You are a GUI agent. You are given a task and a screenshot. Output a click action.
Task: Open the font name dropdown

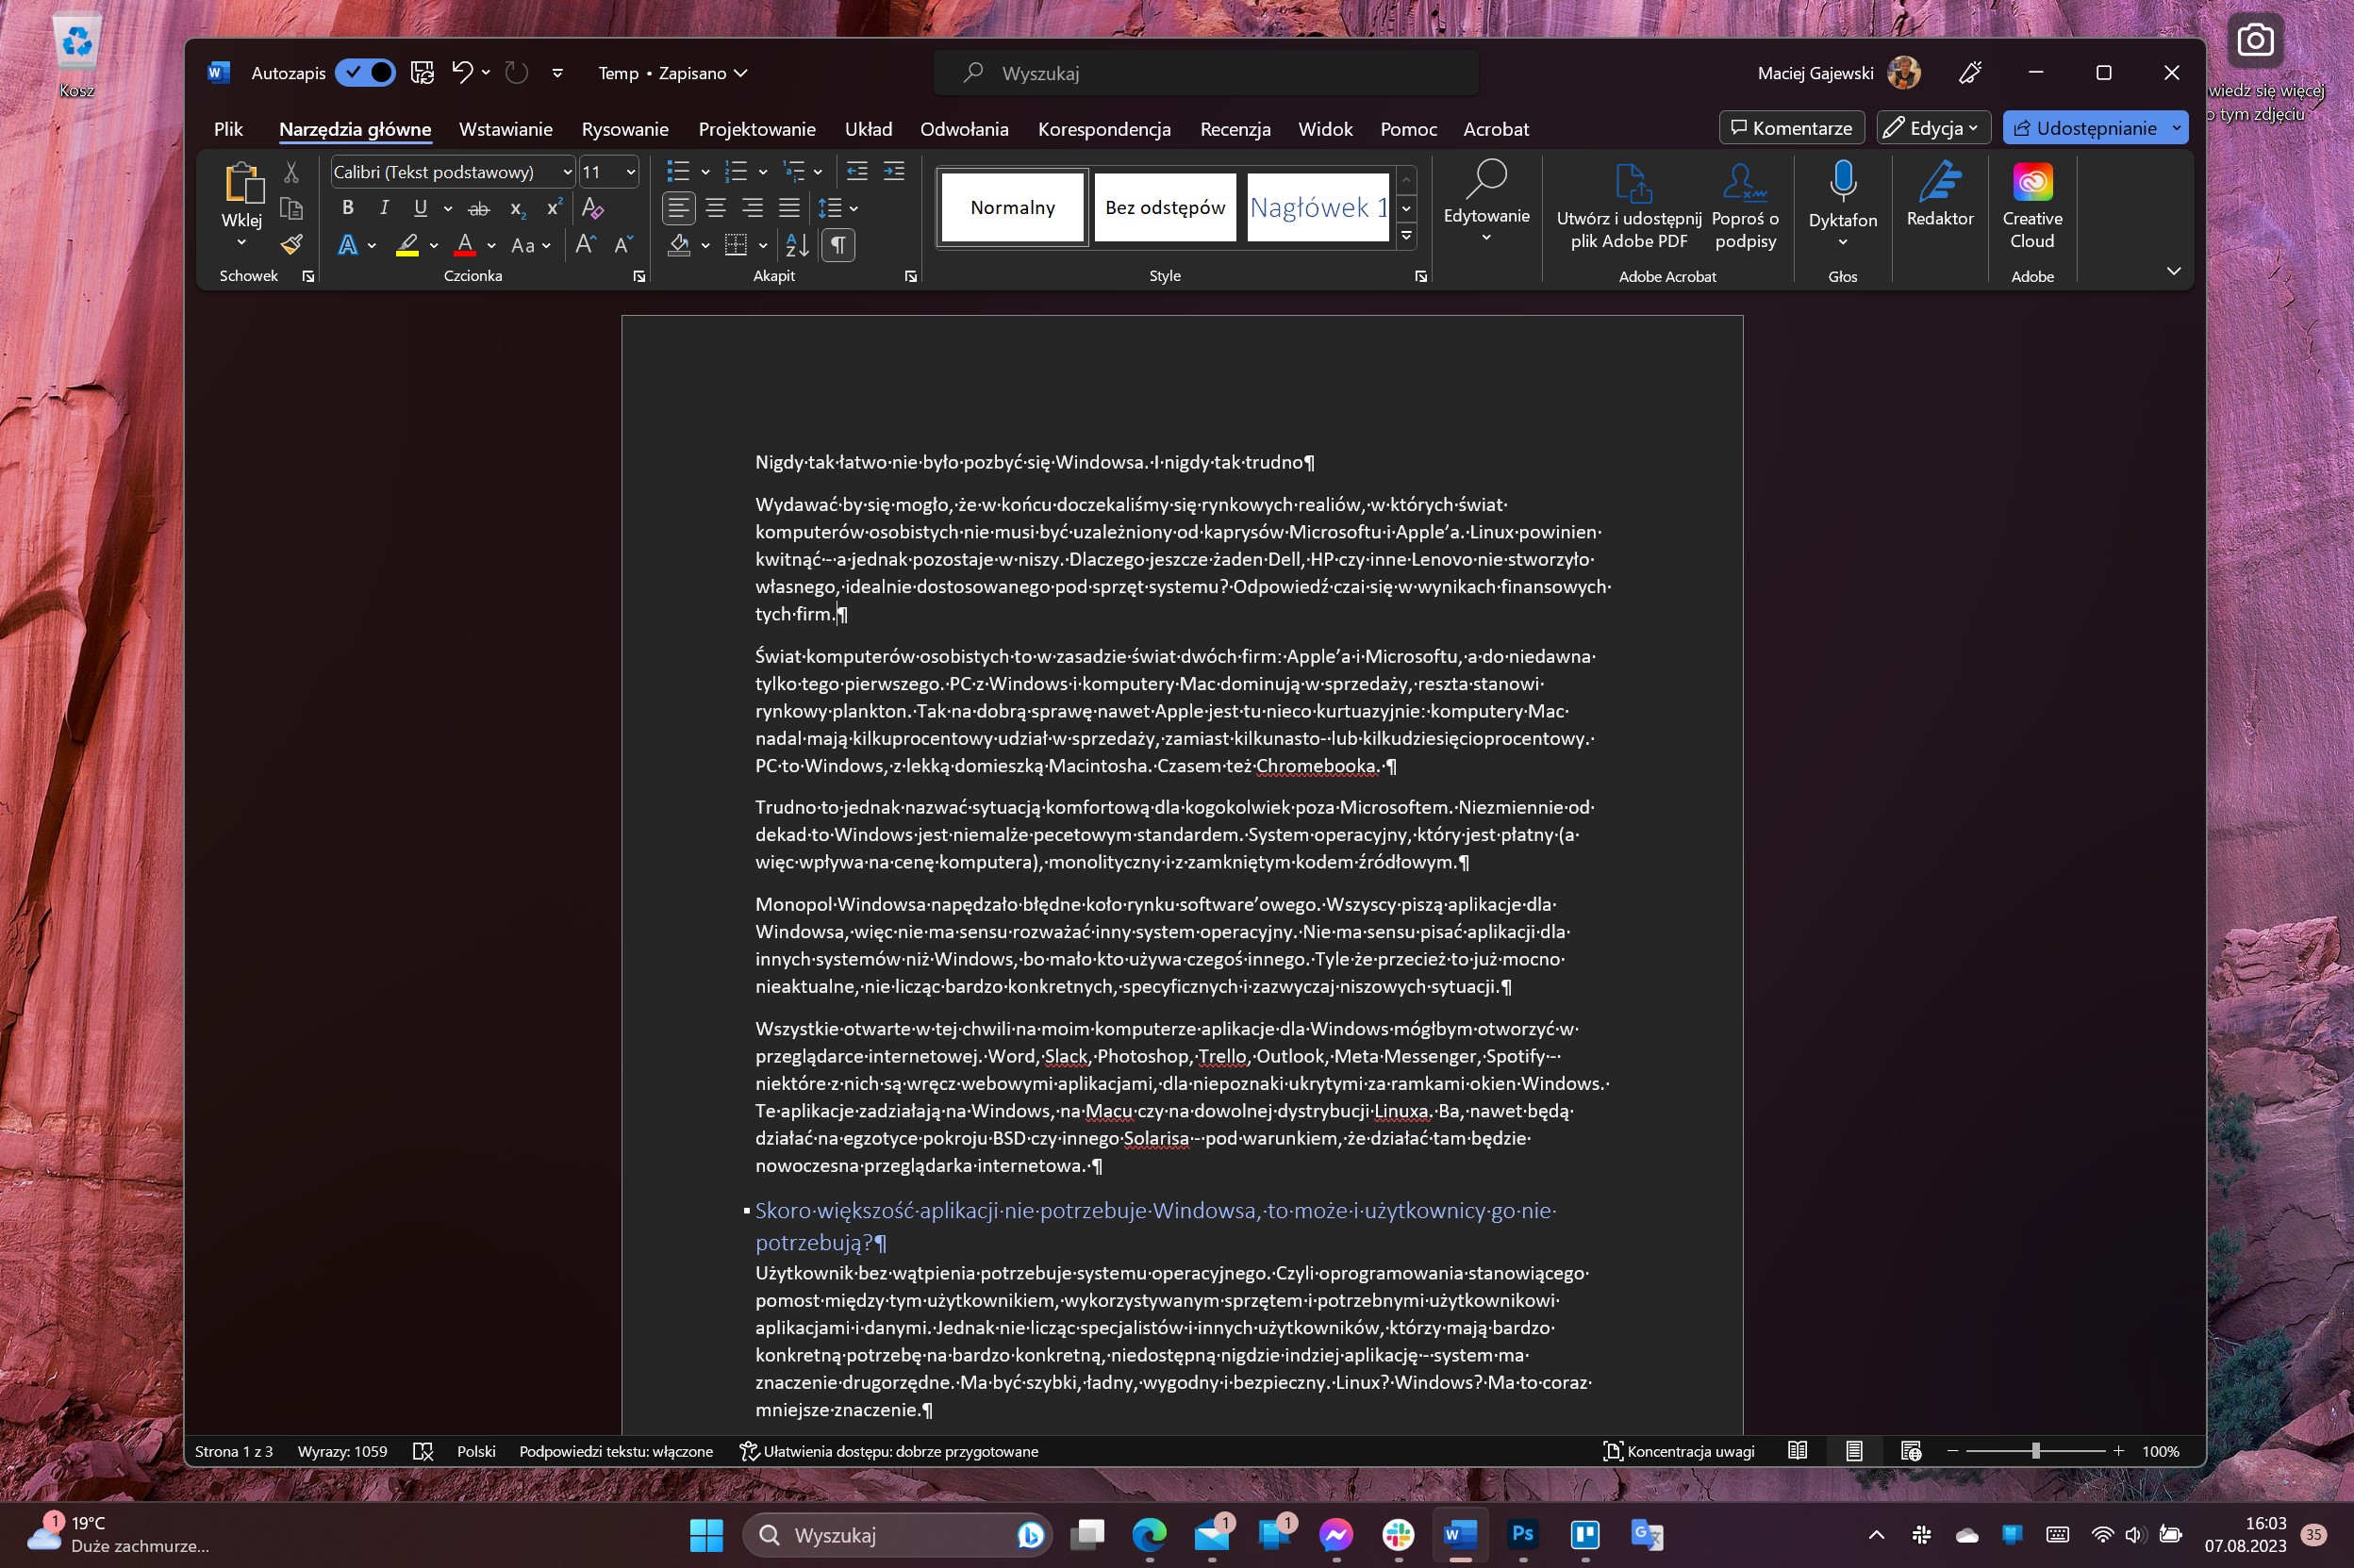coord(567,172)
